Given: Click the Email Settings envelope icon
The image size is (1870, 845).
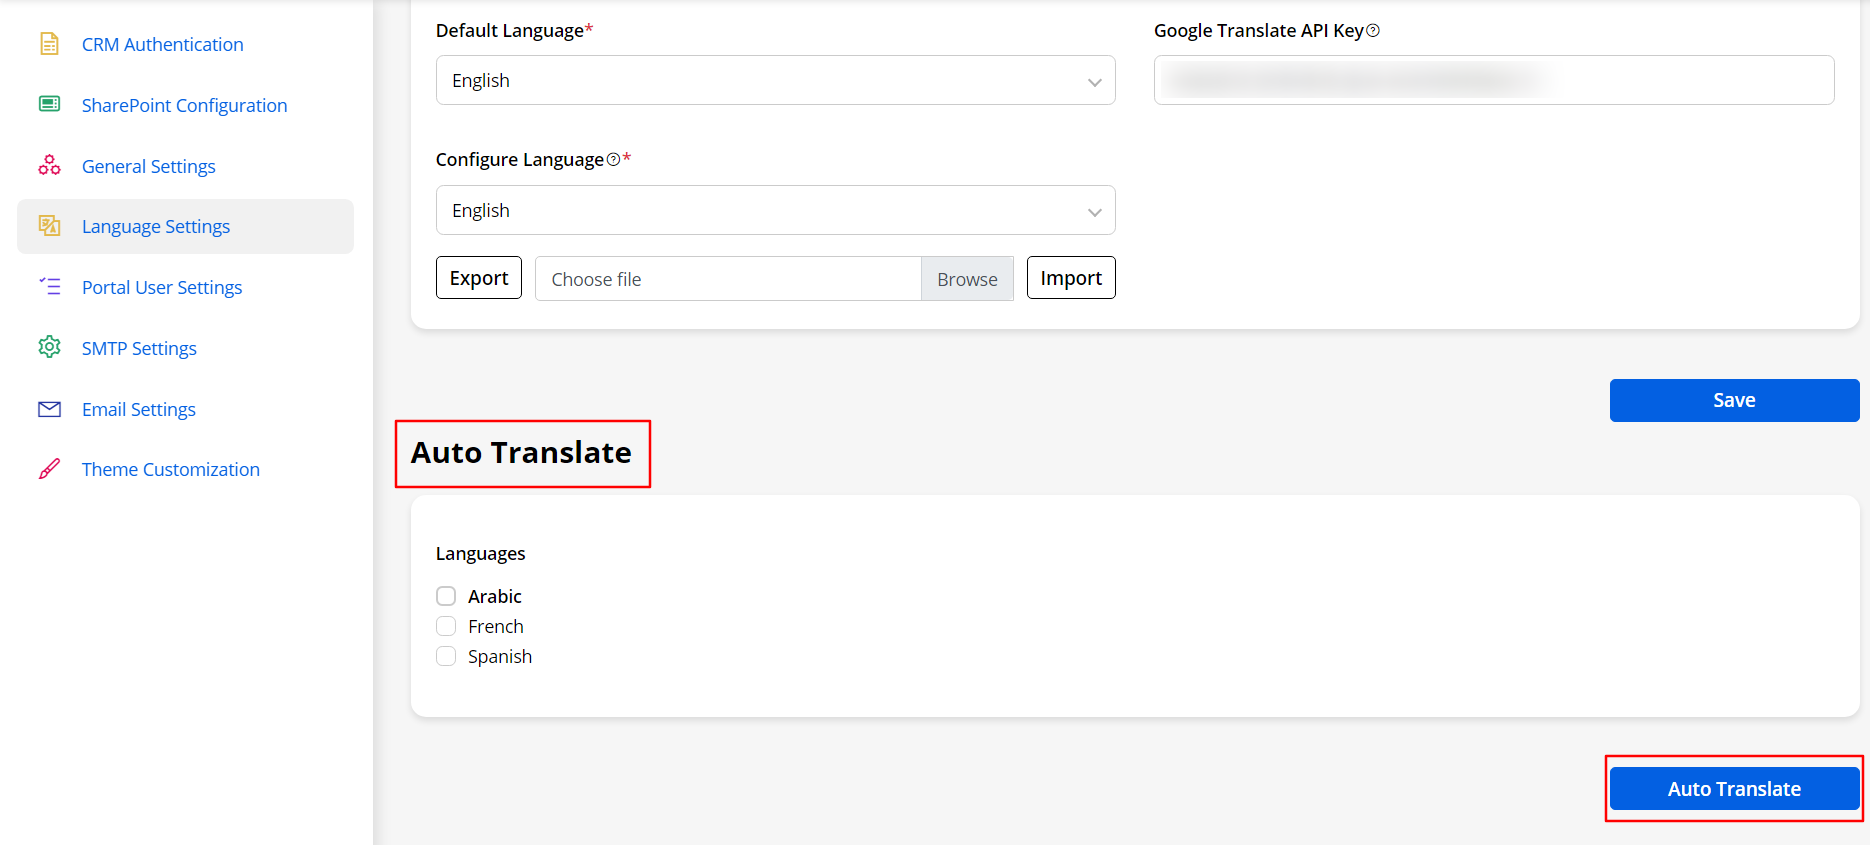Looking at the screenshot, I should point(49,409).
